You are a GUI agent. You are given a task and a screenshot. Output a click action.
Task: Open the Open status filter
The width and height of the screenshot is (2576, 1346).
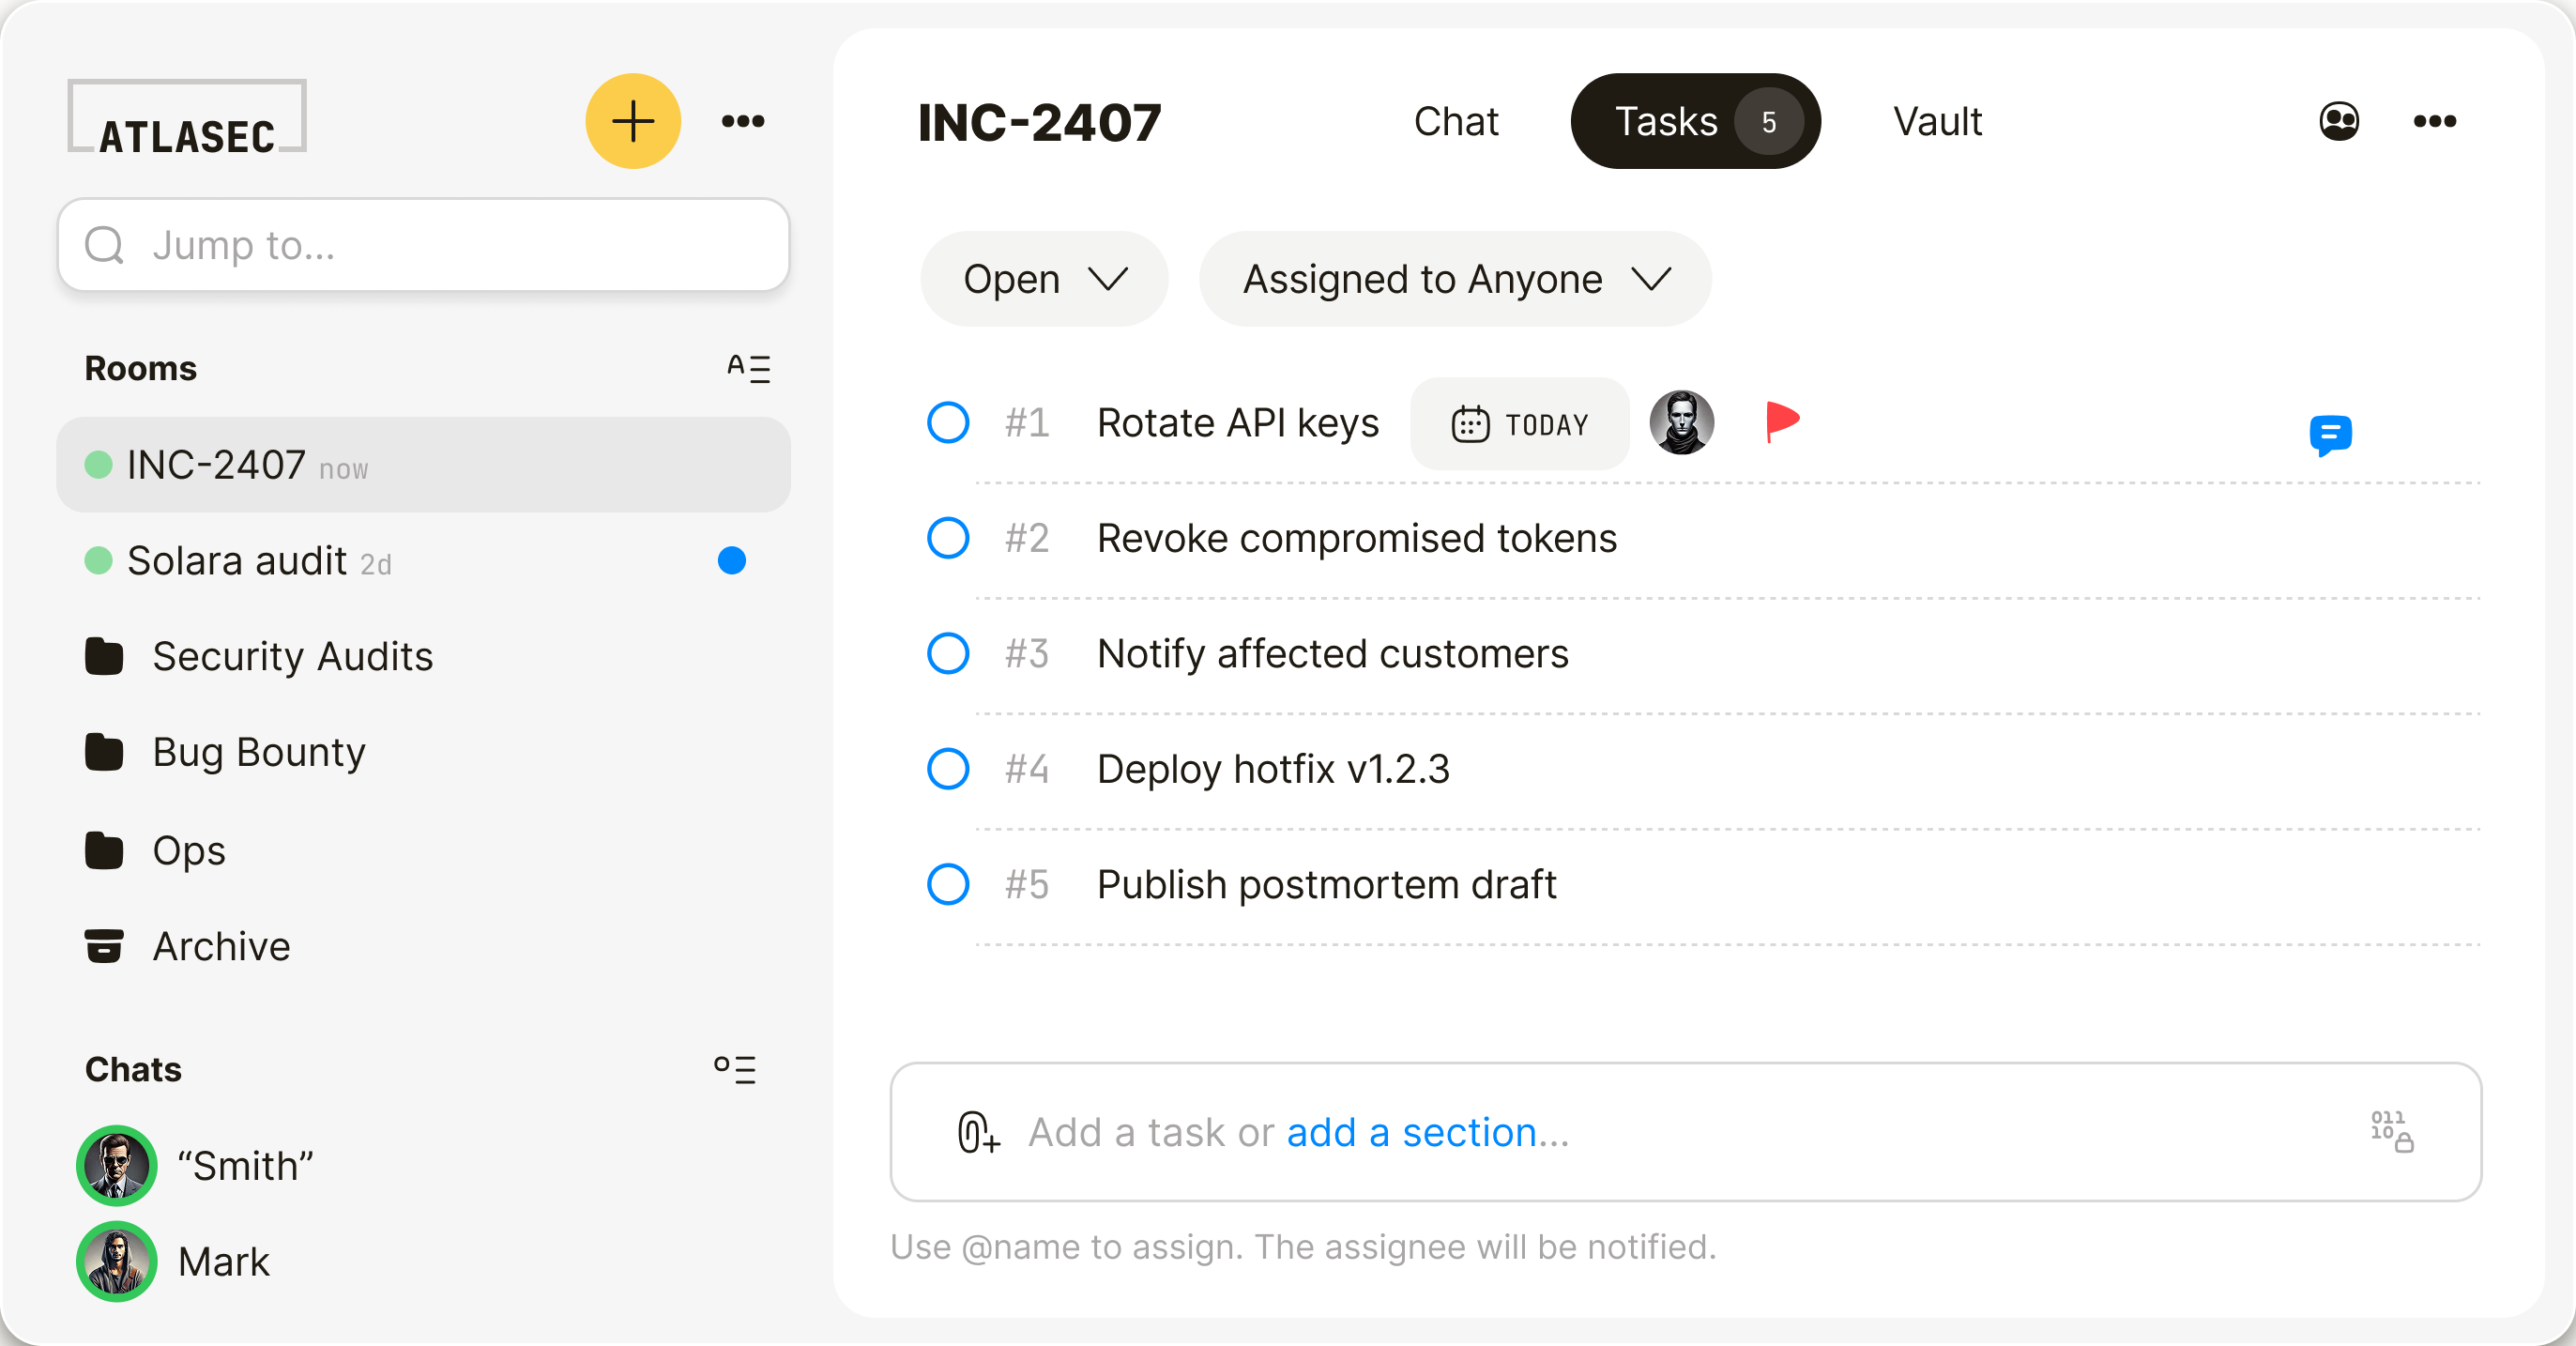1044,279
